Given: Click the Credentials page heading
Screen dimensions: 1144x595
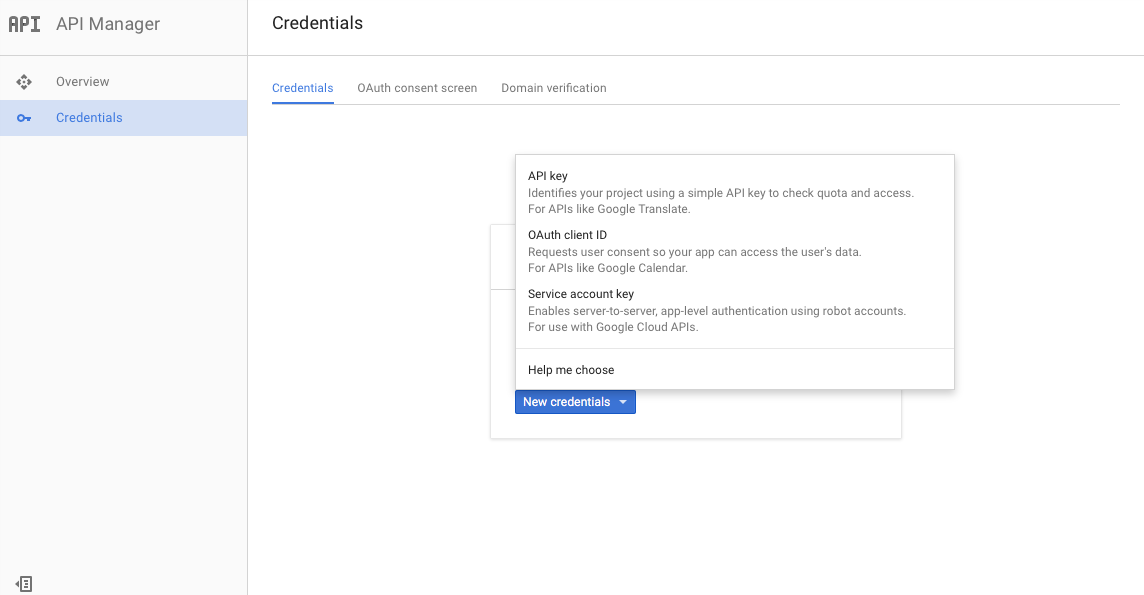Looking at the screenshot, I should (317, 23).
